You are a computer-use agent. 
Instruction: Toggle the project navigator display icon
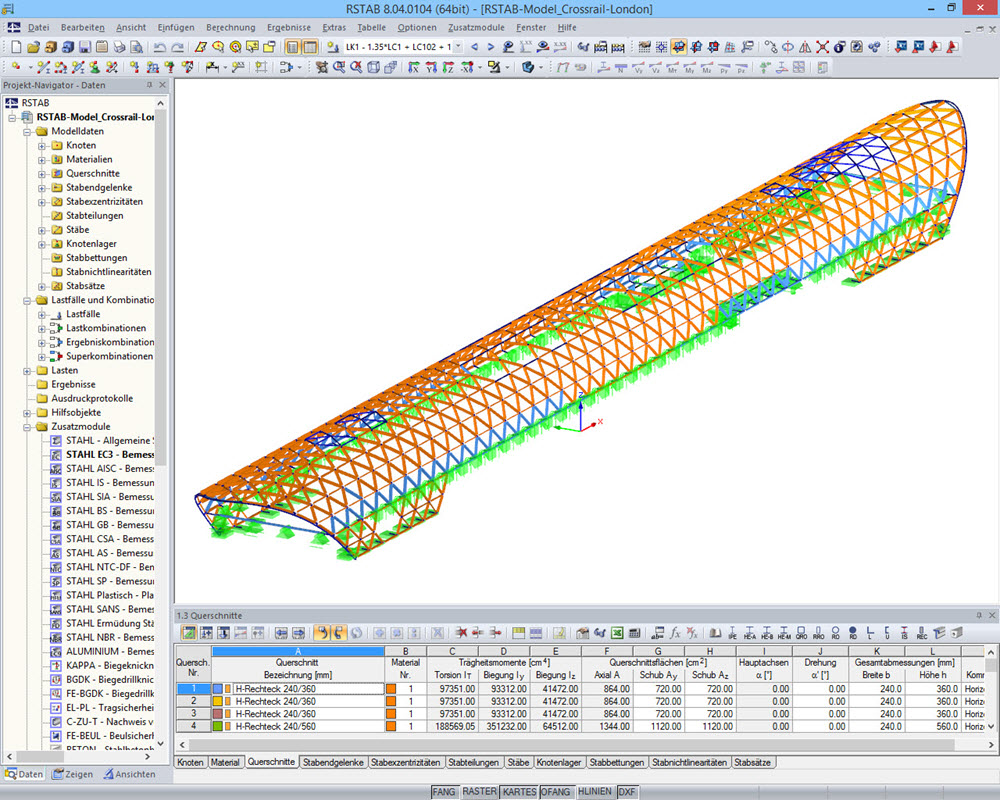(x=293, y=47)
